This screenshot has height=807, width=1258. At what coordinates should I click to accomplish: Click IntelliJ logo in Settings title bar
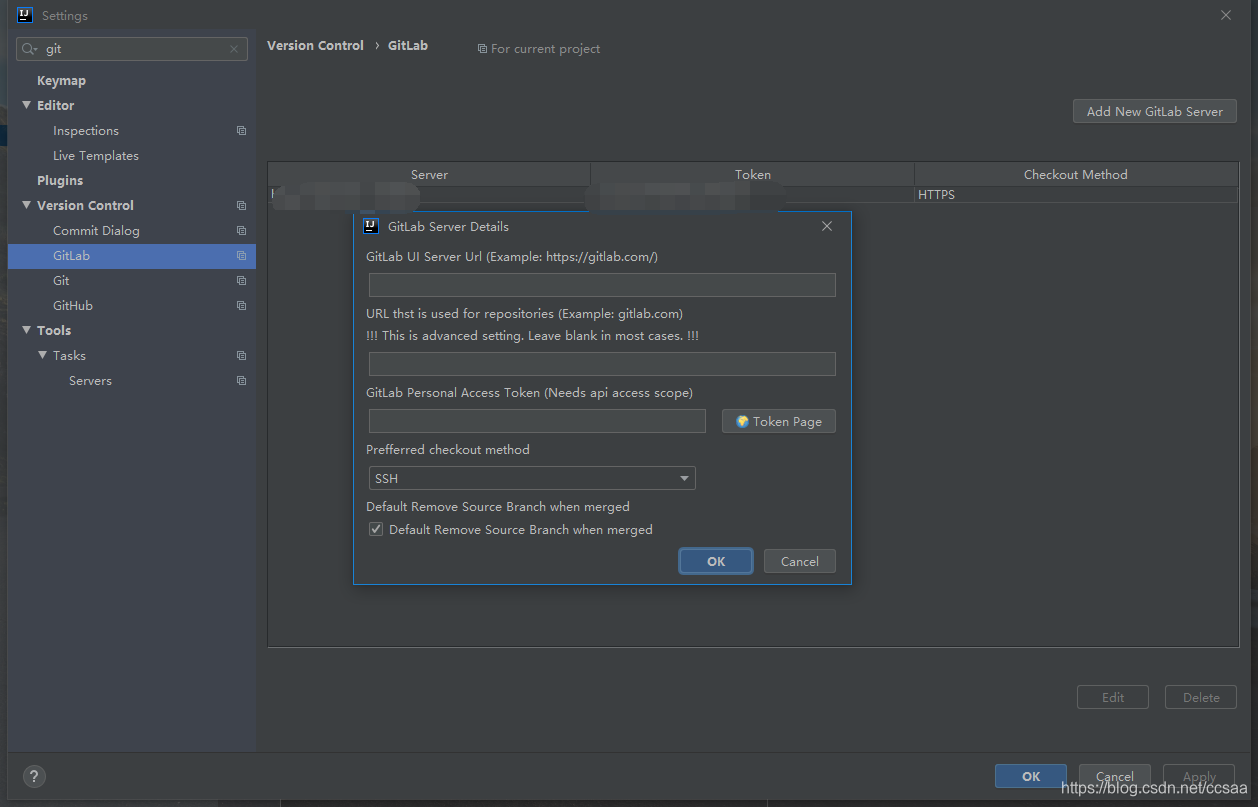pyautogui.click(x=25, y=15)
